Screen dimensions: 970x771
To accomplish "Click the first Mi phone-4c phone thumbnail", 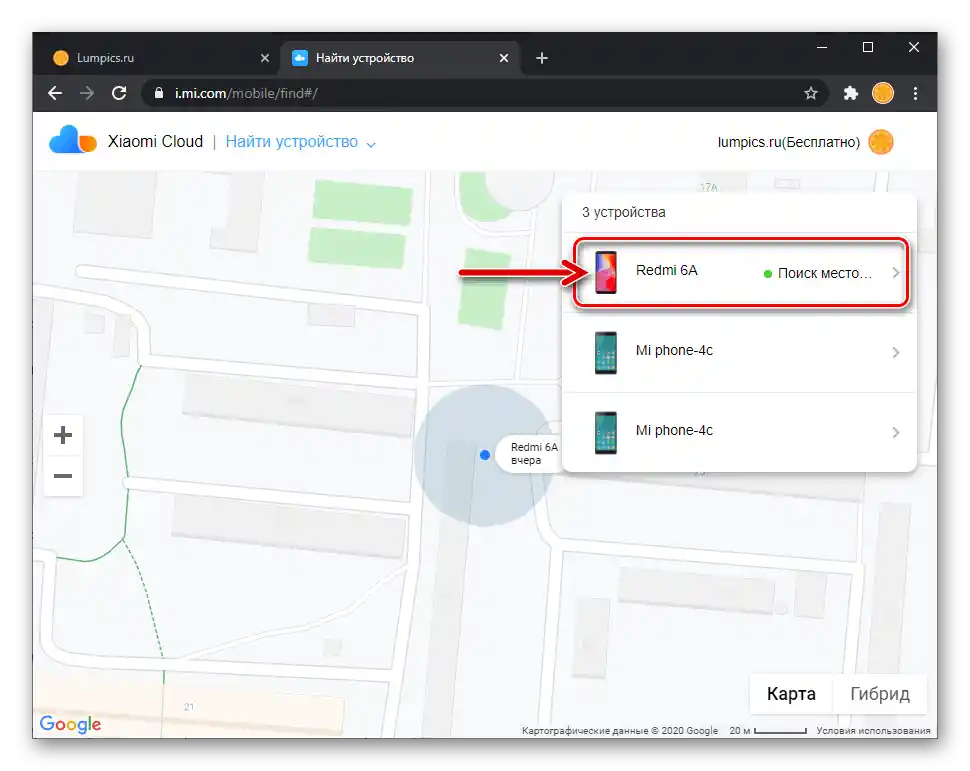I will (606, 353).
